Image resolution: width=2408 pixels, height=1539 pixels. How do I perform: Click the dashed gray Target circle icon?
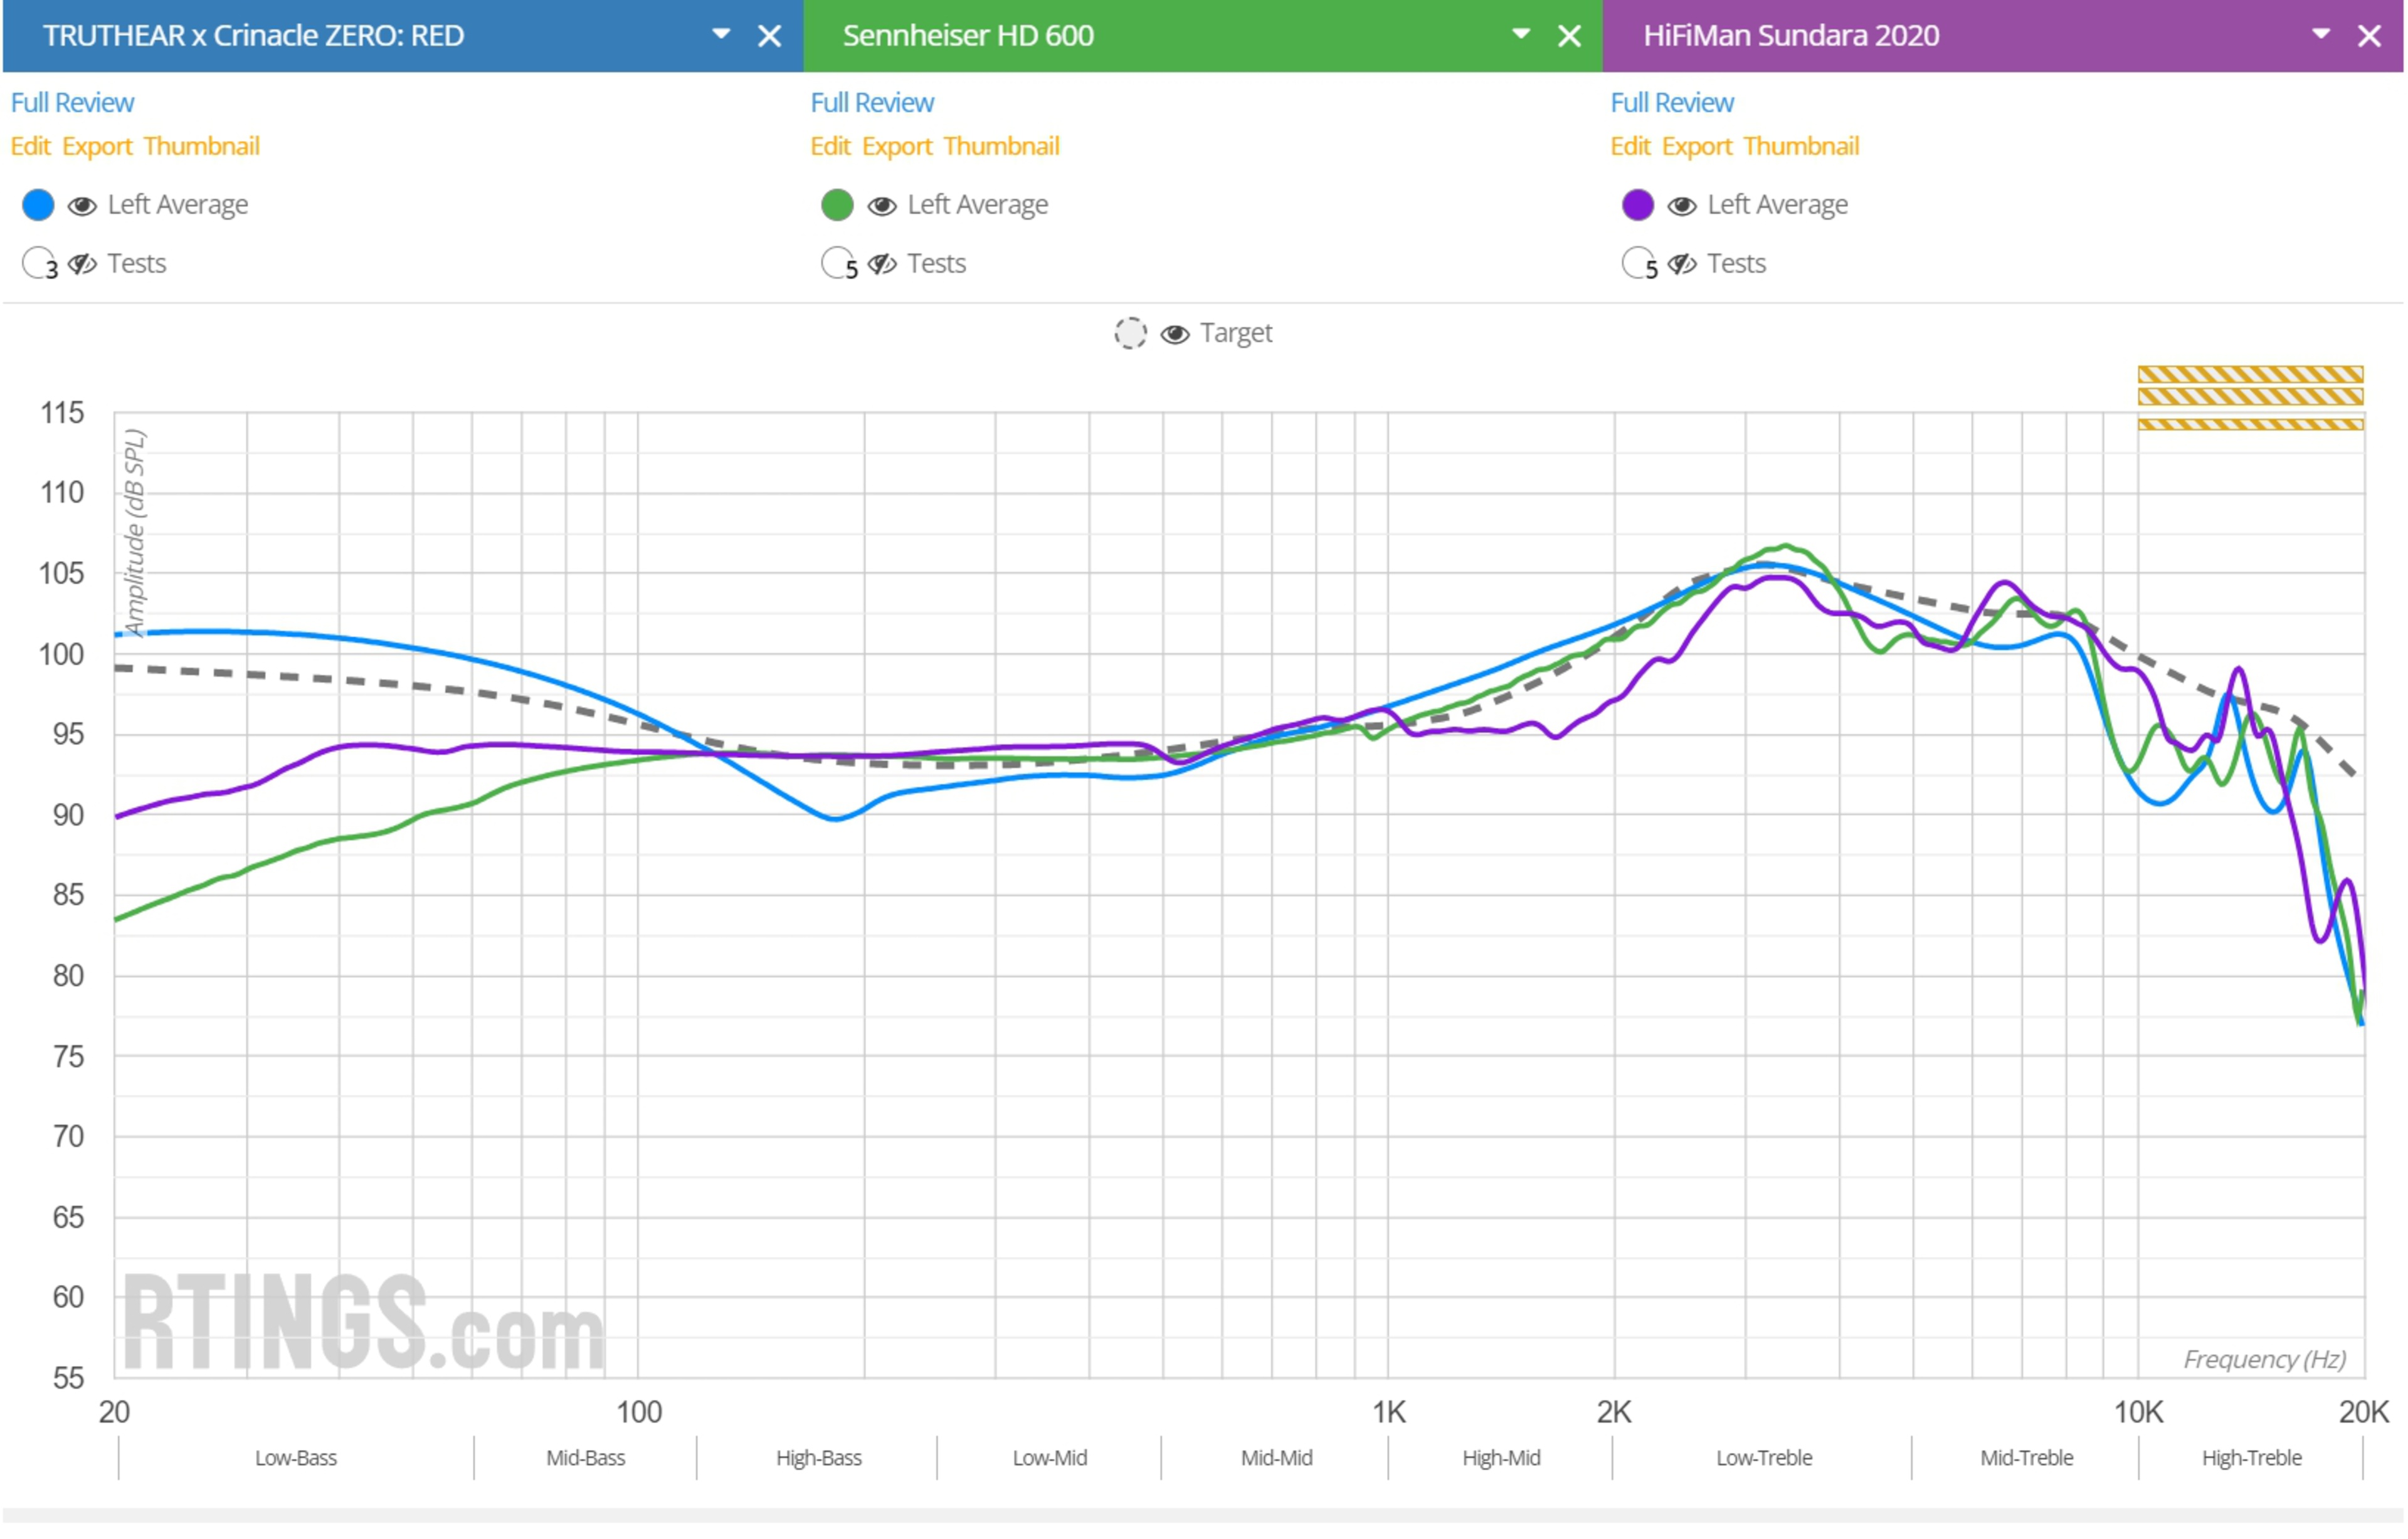point(1130,334)
